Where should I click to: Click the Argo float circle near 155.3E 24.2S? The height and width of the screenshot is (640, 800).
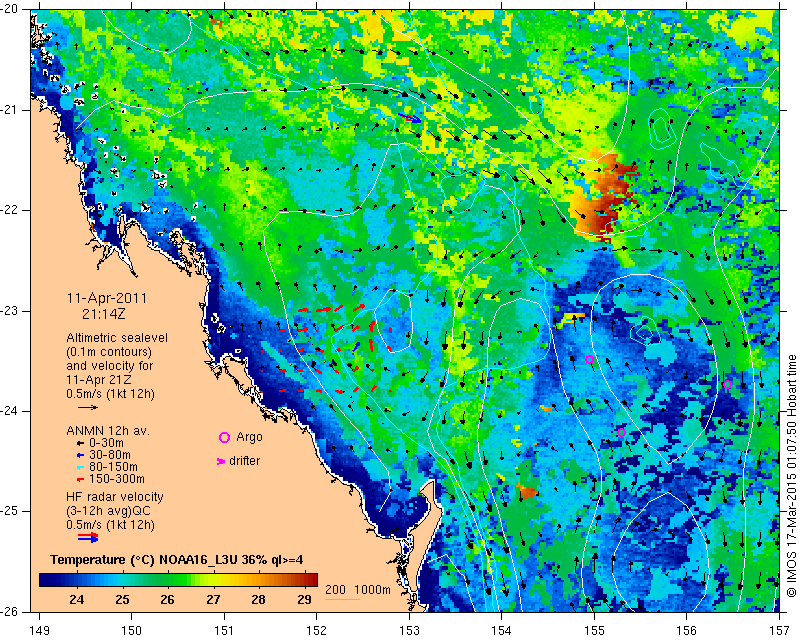click(621, 432)
